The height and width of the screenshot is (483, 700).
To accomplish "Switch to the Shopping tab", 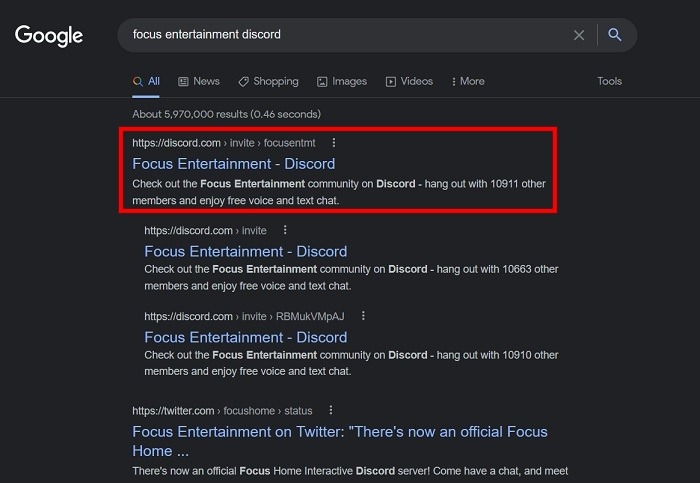I will pyautogui.click(x=268, y=81).
